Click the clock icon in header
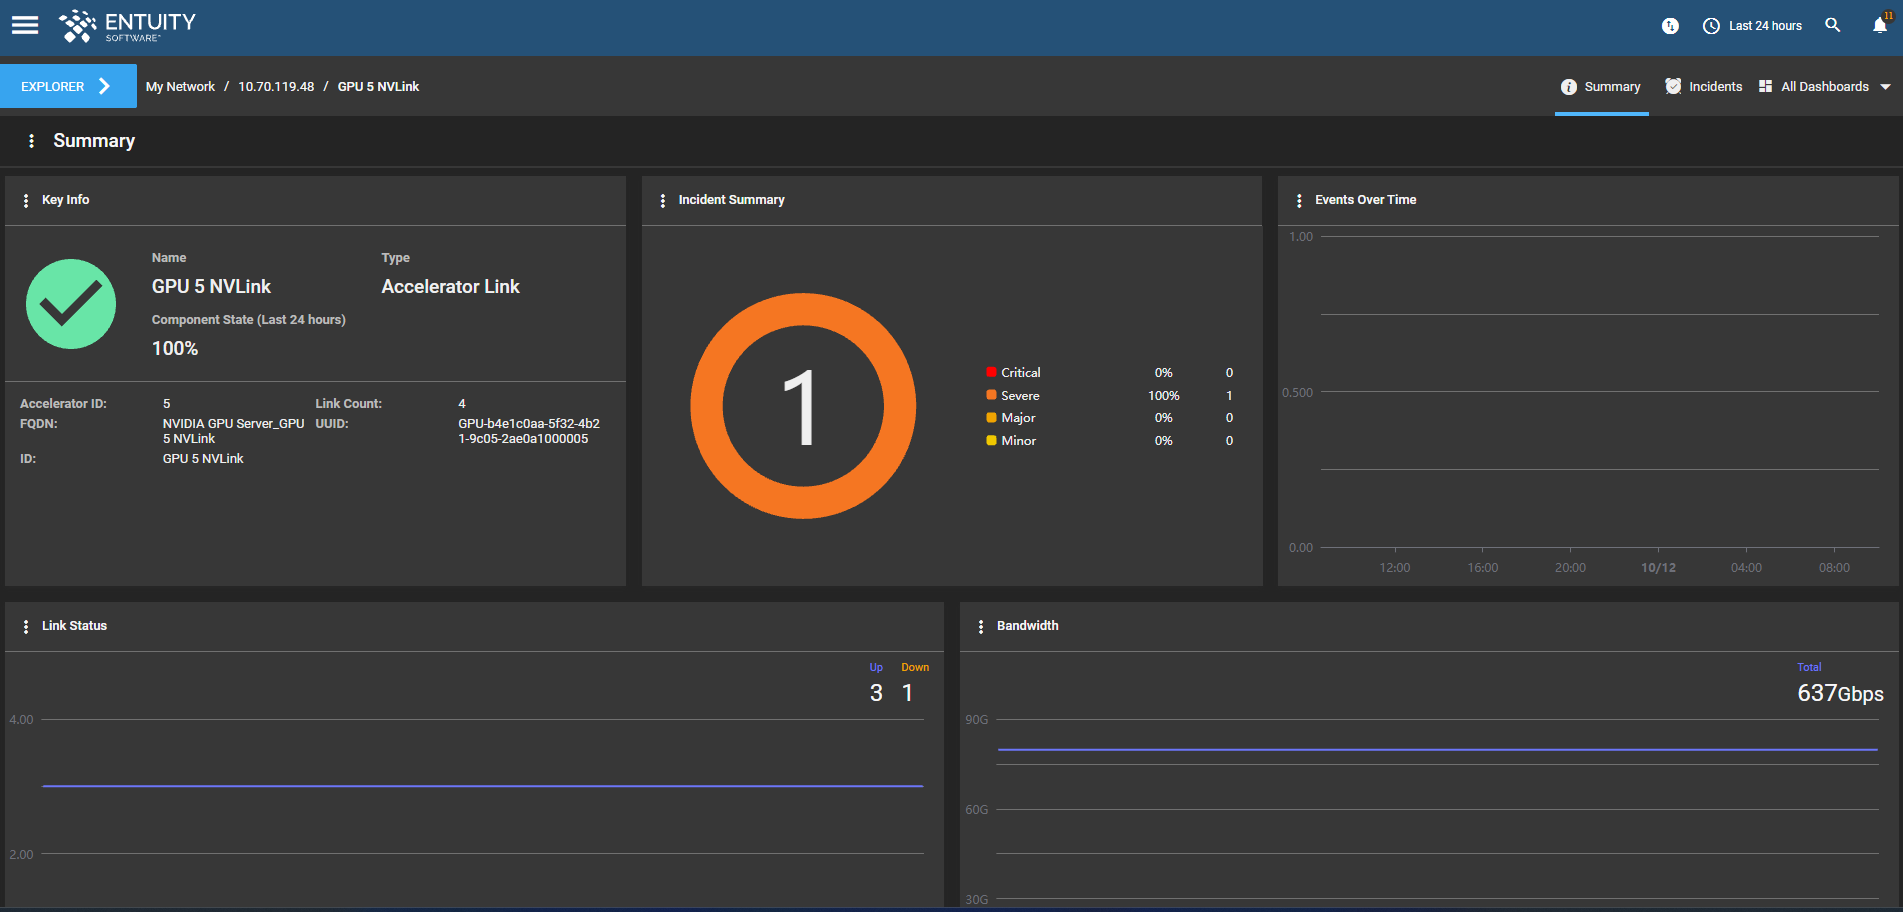1903x912 pixels. (x=1711, y=26)
